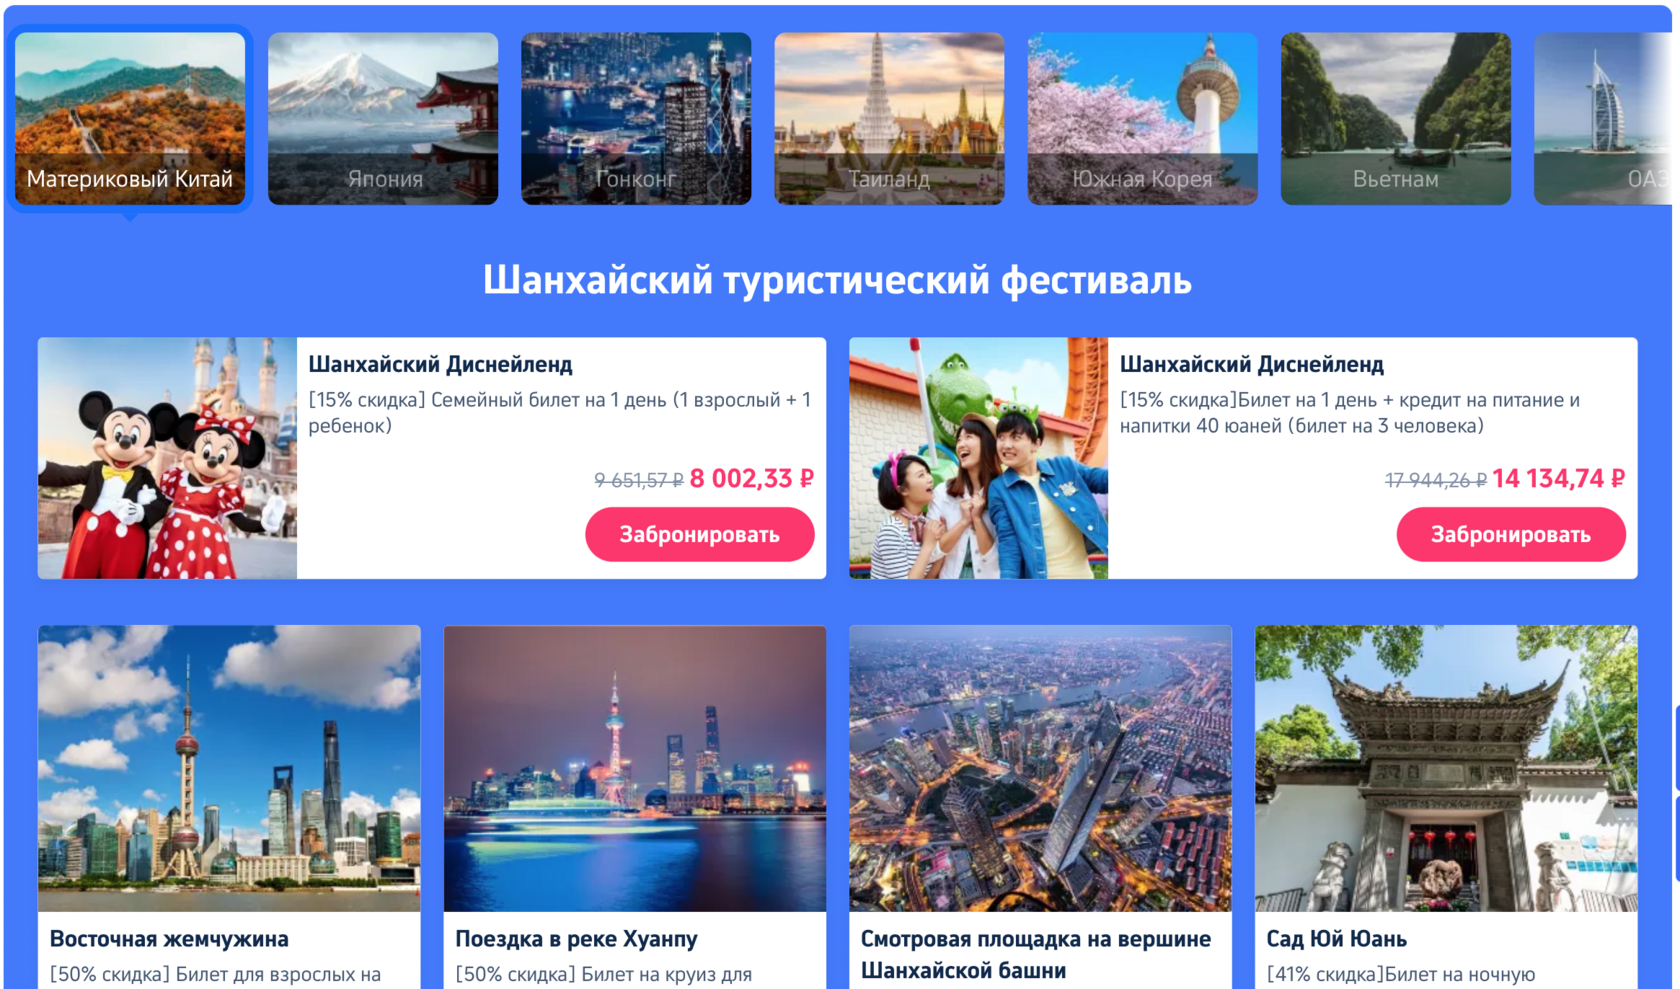Open the Поездка в реке Хуанпу title
The width and height of the screenshot is (1680, 989).
pyautogui.click(x=576, y=939)
